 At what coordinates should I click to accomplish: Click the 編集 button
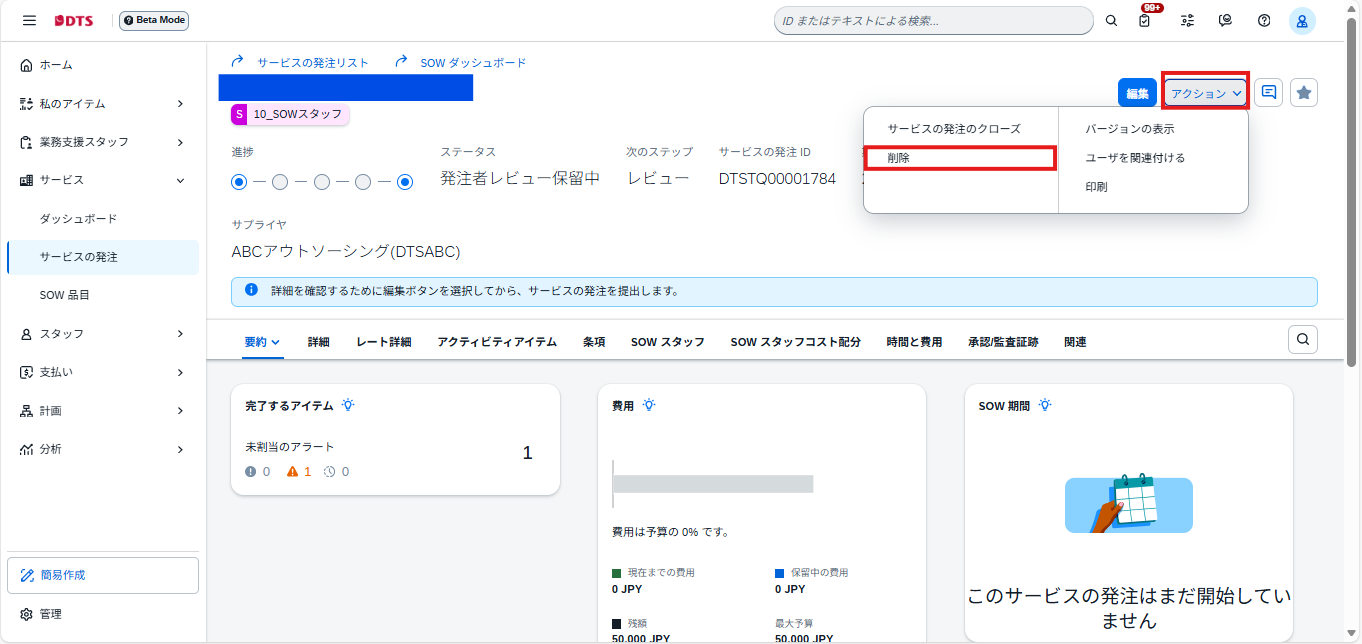coord(1137,93)
